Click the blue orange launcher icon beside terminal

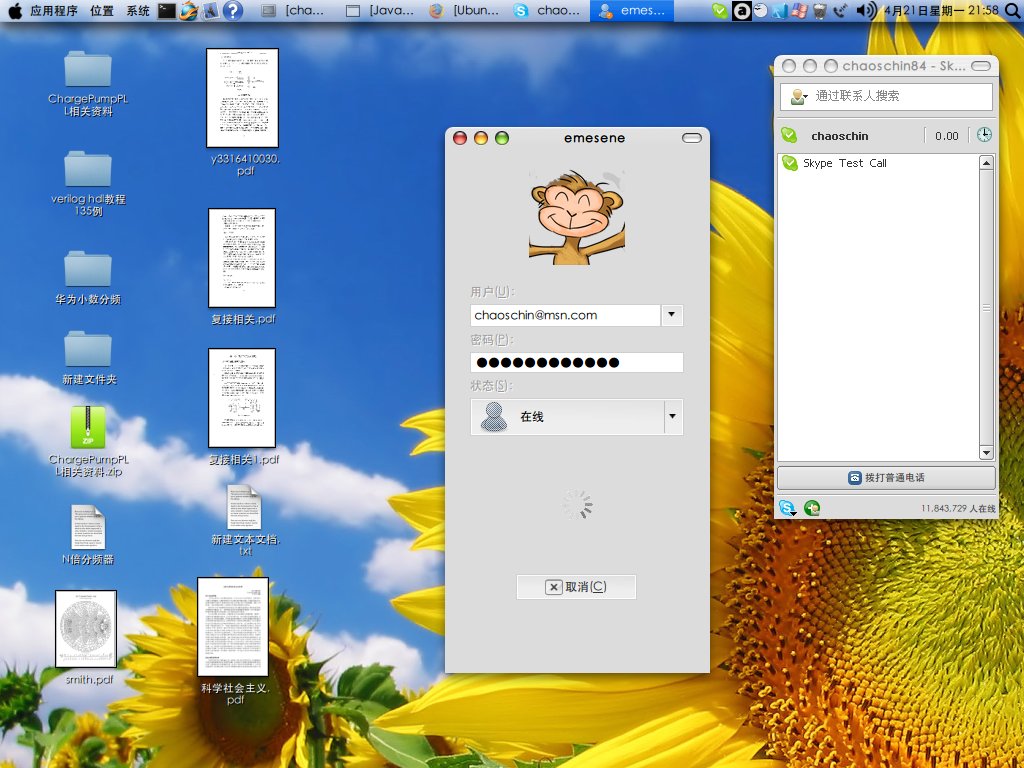click(189, 10)
